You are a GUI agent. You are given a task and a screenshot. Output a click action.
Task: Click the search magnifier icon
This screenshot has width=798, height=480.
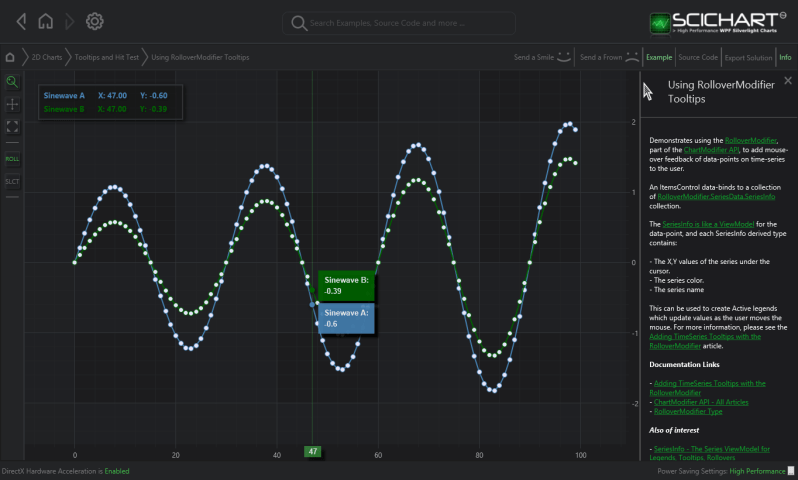click(x=299, y=23)
